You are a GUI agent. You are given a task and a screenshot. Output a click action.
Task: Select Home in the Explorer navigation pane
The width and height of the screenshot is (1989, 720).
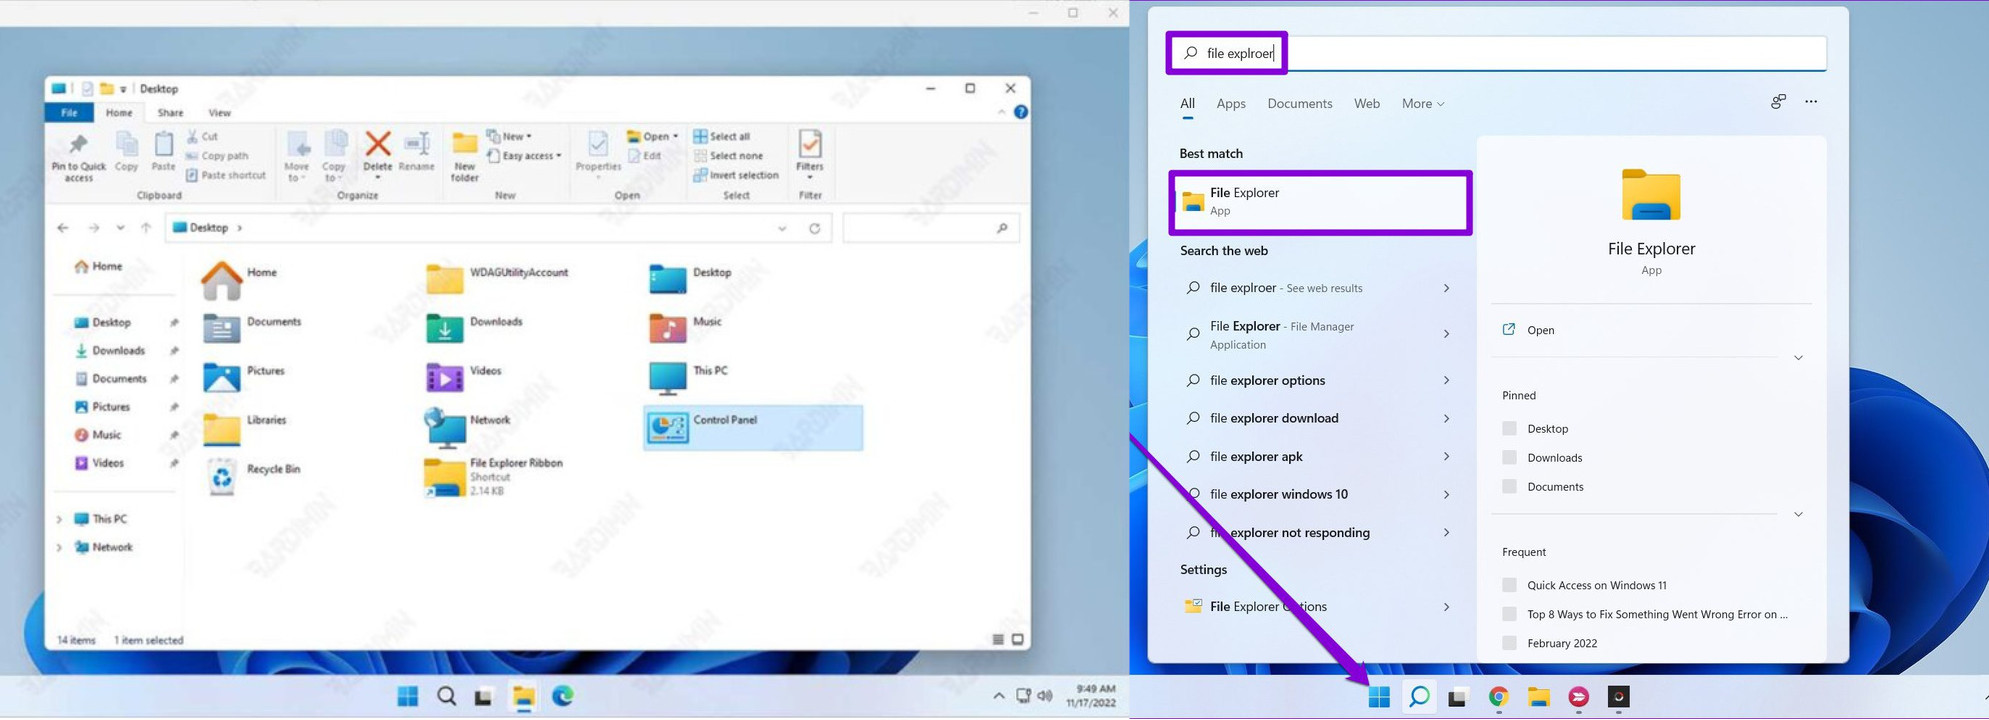pos(99,267)
